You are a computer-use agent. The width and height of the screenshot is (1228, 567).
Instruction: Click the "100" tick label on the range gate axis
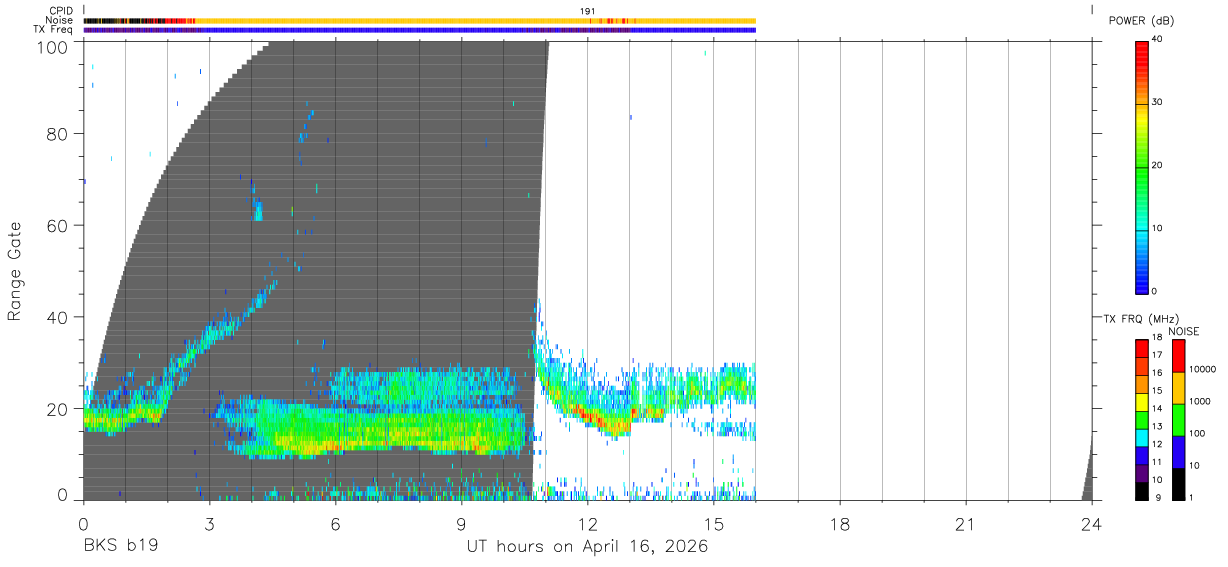pyautogui.click(x=53, y=46)
